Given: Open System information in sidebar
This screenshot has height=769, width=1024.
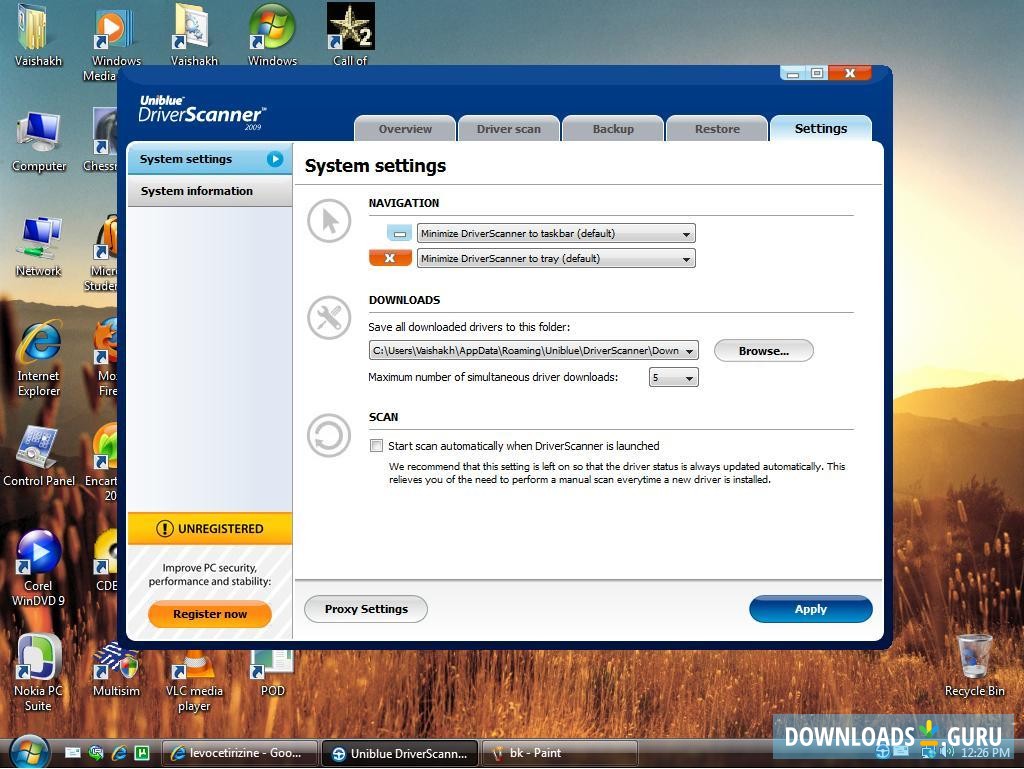Looking at the screenshot, I should click(209, 191).
